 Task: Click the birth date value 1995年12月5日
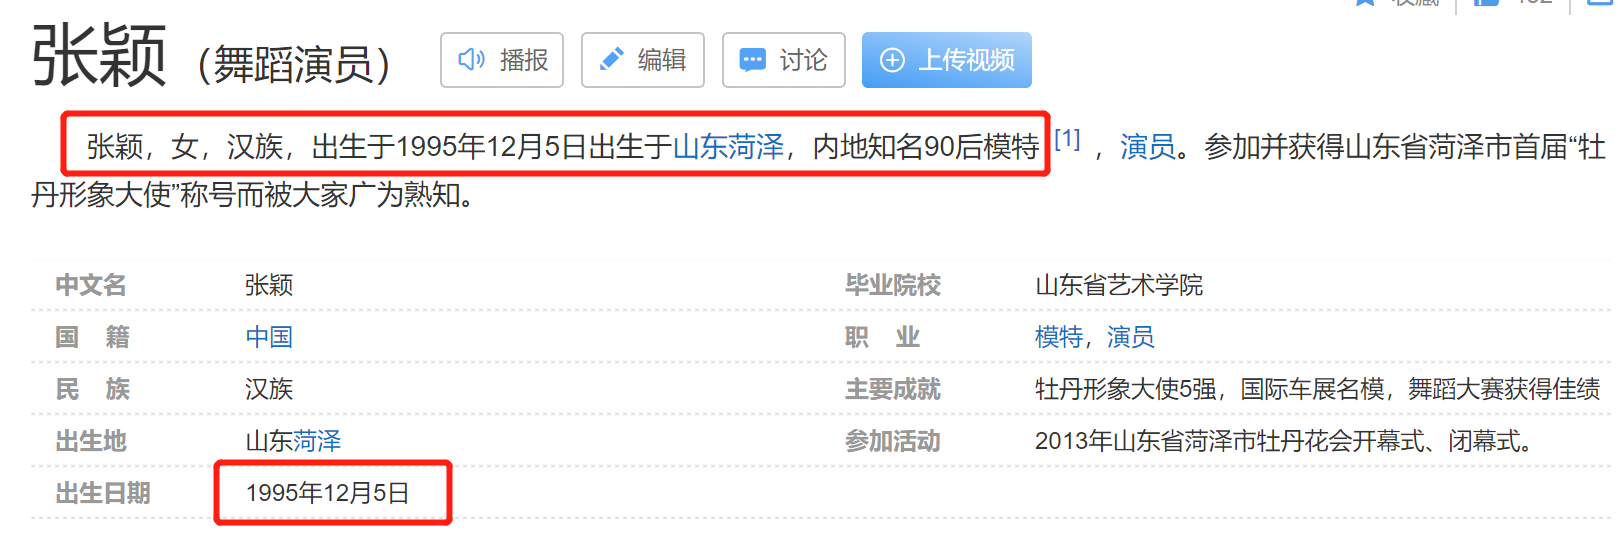pyautogui.click(x=327, y=493)
